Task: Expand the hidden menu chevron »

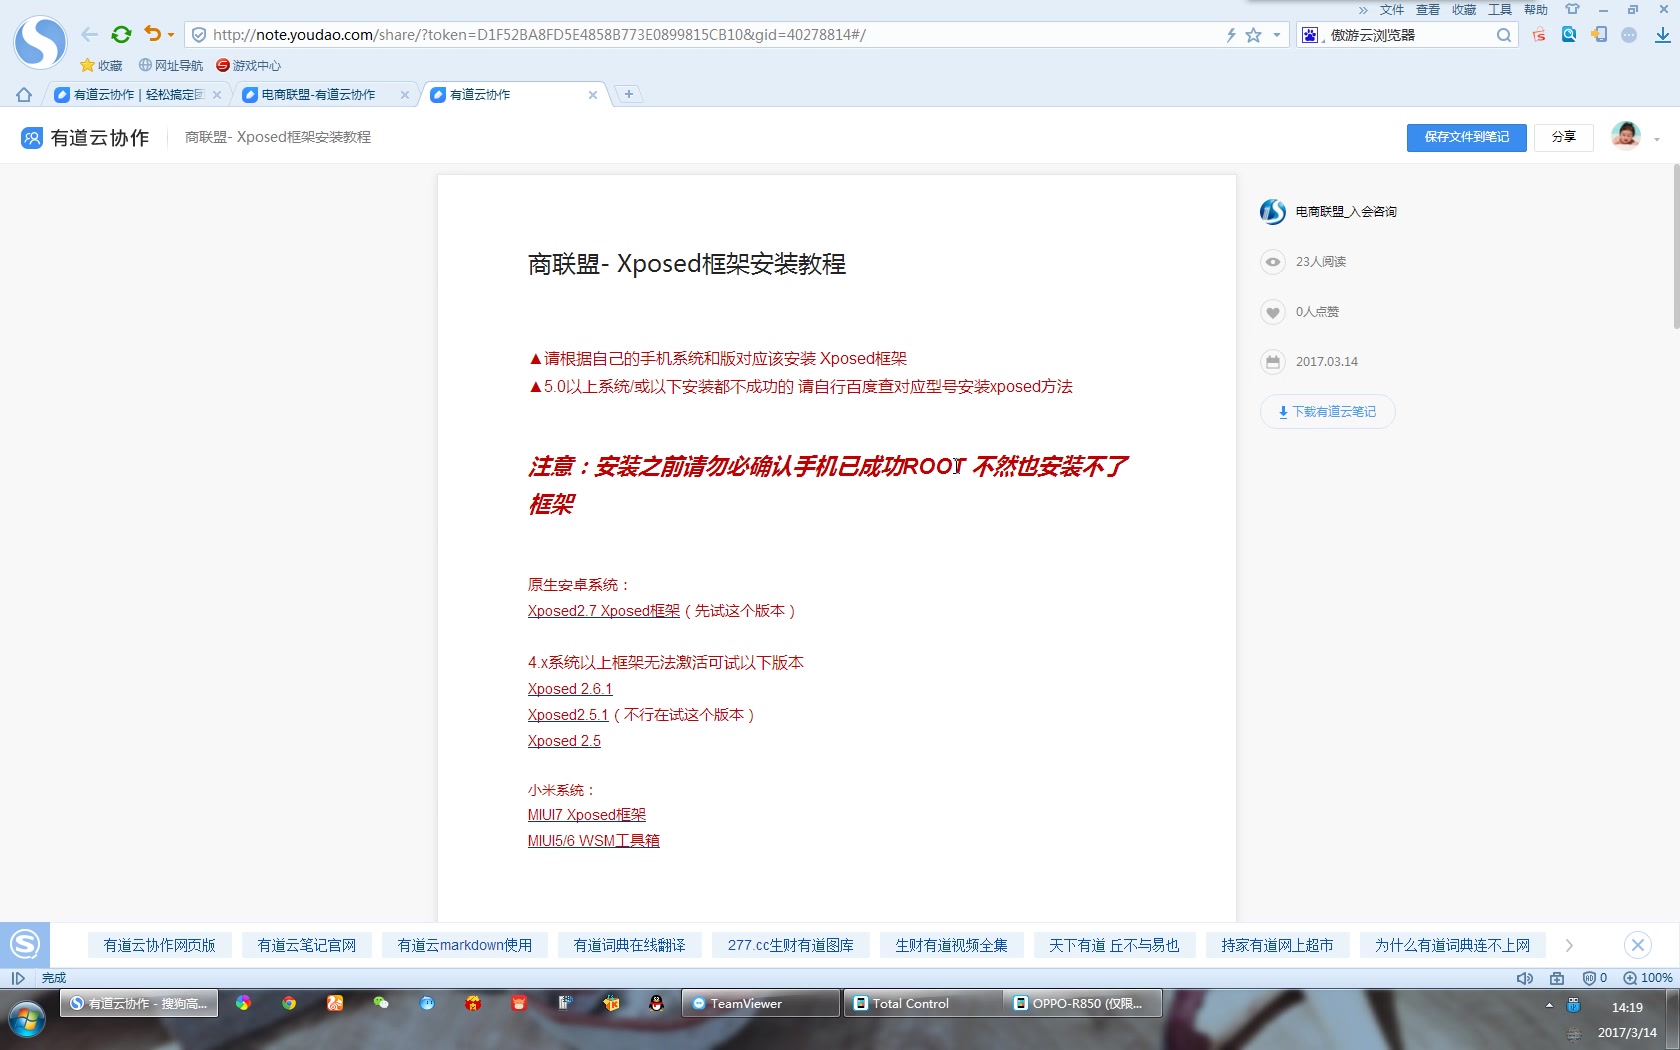Action: [1363, 10]
